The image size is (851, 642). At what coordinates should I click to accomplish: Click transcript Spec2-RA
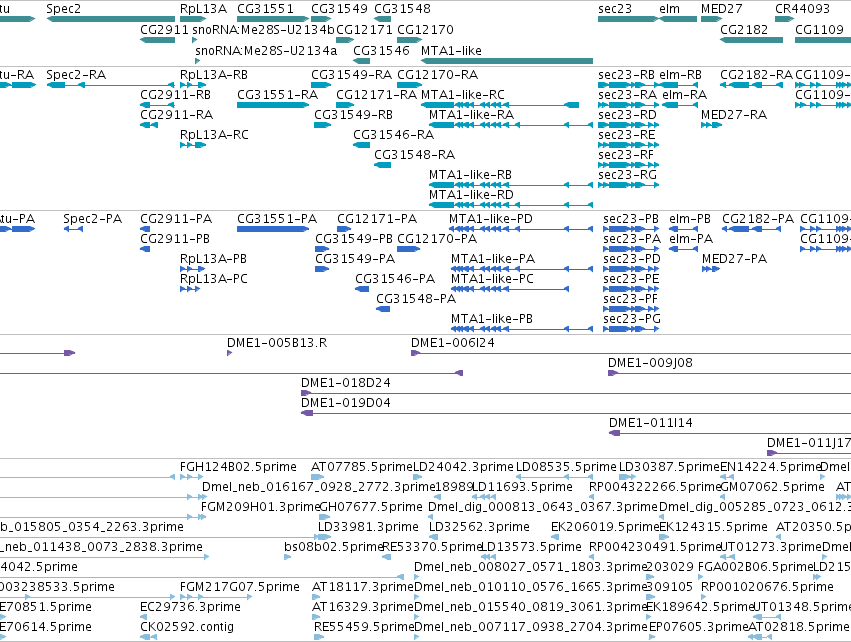click(x=110, y=85)
